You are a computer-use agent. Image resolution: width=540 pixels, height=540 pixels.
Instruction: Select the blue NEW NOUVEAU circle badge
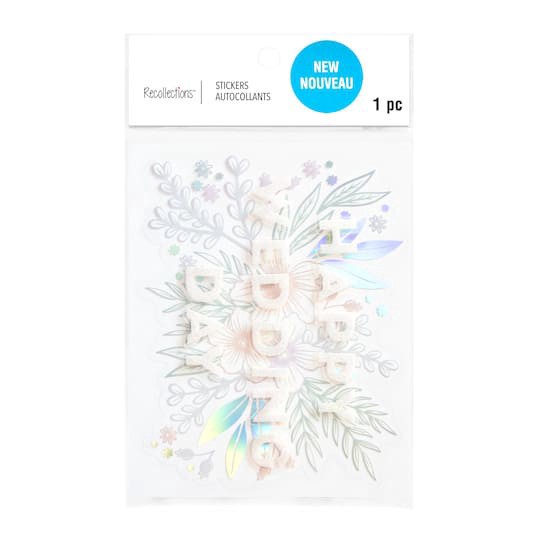[326, 76]
